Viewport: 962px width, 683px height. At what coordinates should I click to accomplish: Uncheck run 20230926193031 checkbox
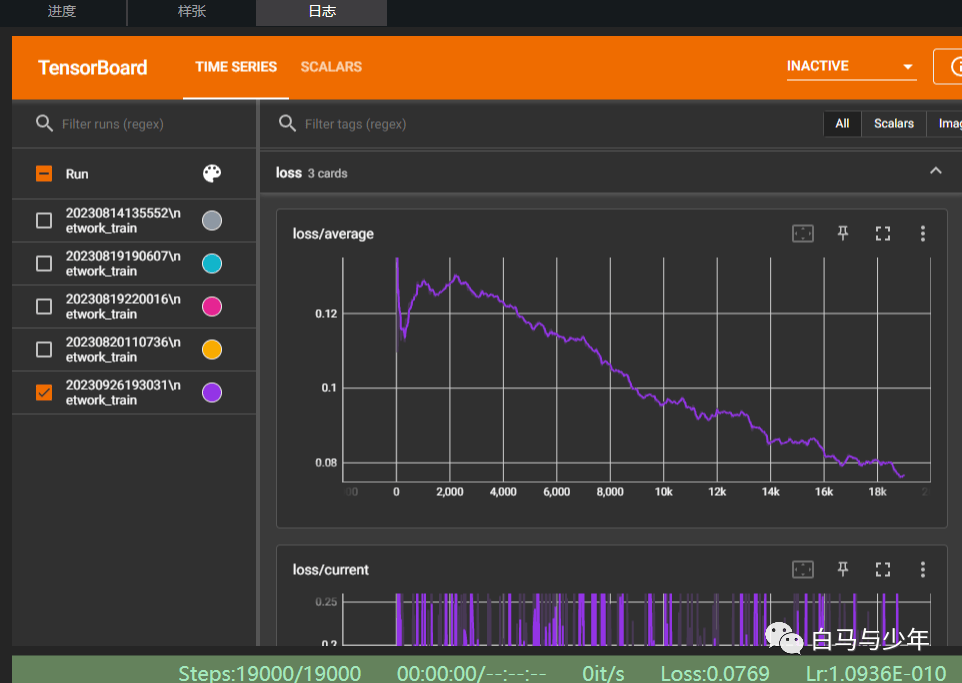[44, 392]
